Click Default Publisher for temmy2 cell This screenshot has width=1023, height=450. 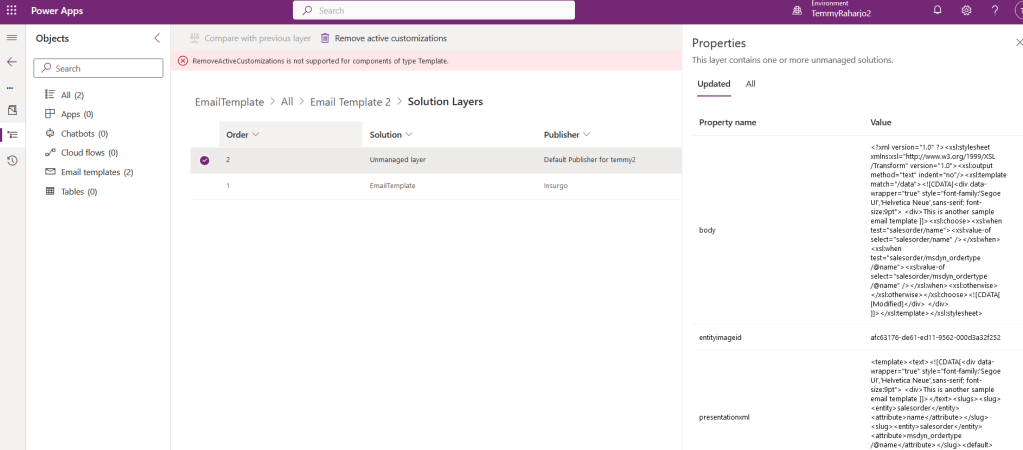[588, 160]
